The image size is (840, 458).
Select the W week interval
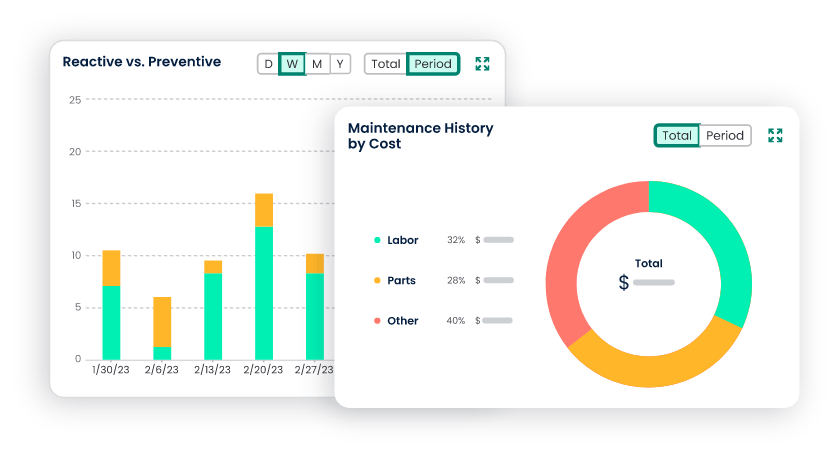pyautogui.click(x=292, y=64)
